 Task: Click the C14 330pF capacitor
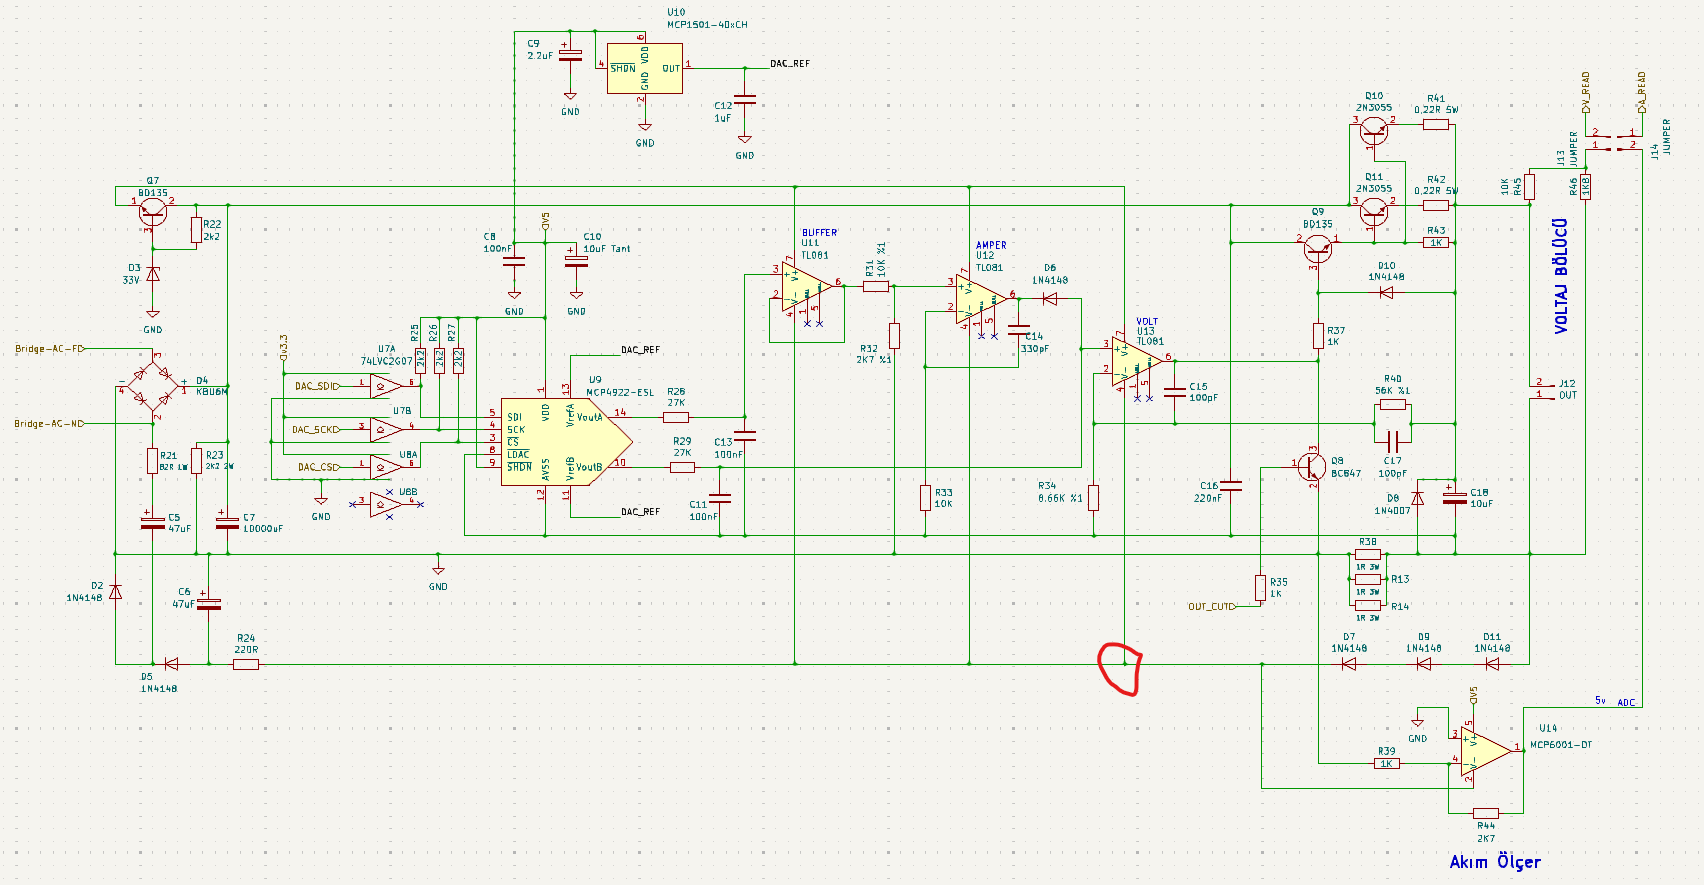point(1019,328)
